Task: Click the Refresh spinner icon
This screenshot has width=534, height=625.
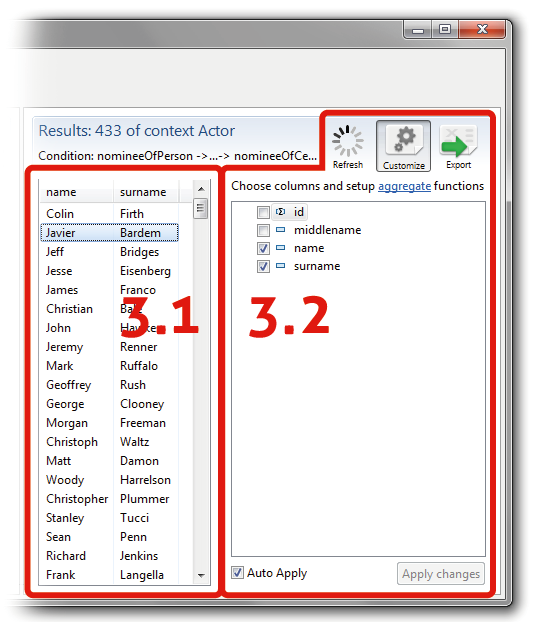Action: coord(347,141)
